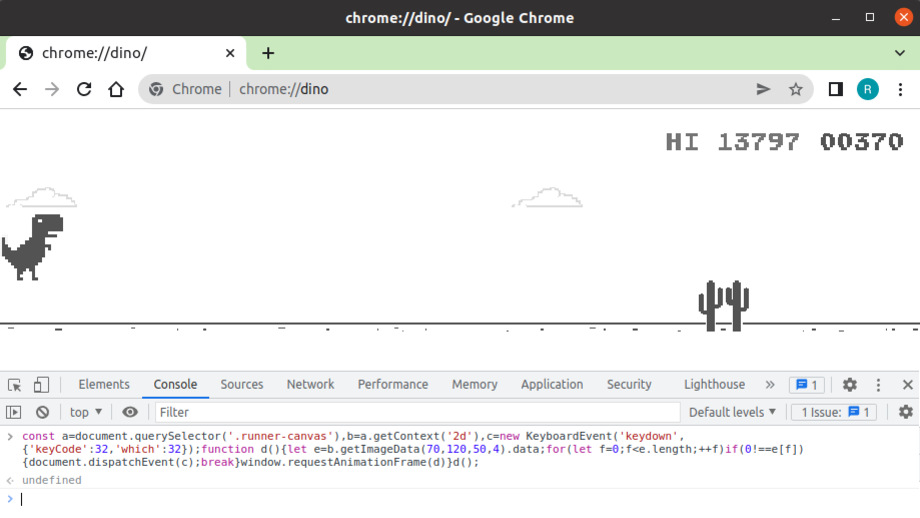Switch to the Application tab

coord(552,384)
